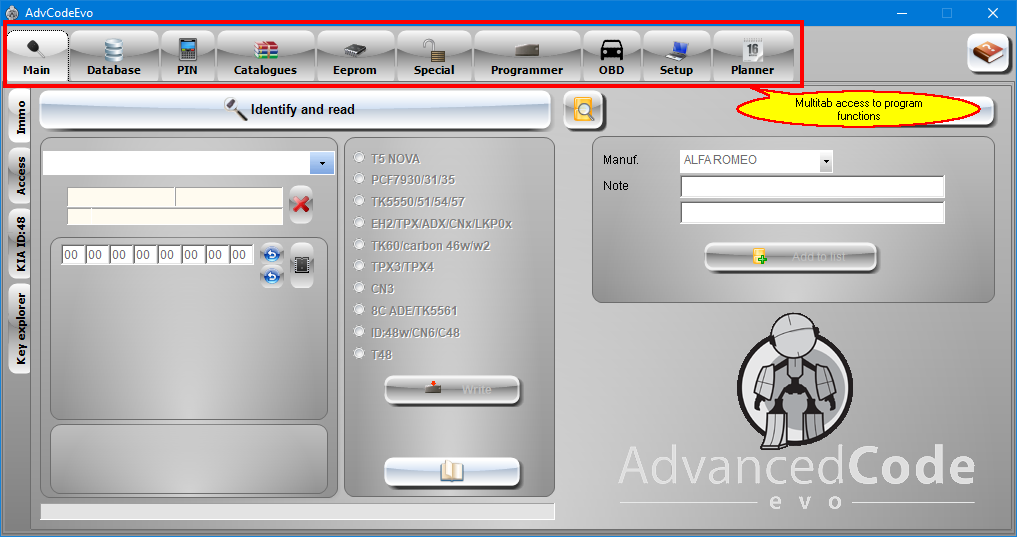The height and width of the screenshot is (537, 1017).
Task: Expand the transponder type dropdown
Action: tap(322, 163)
